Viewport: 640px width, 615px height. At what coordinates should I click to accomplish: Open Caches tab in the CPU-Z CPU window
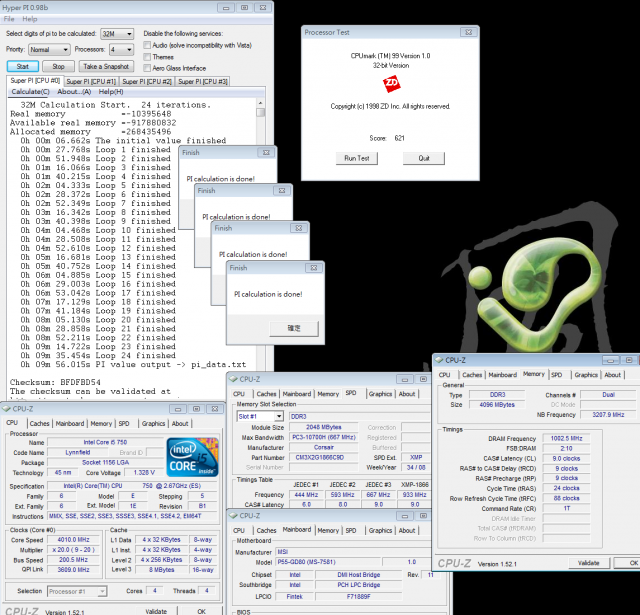tap(39, 424)
